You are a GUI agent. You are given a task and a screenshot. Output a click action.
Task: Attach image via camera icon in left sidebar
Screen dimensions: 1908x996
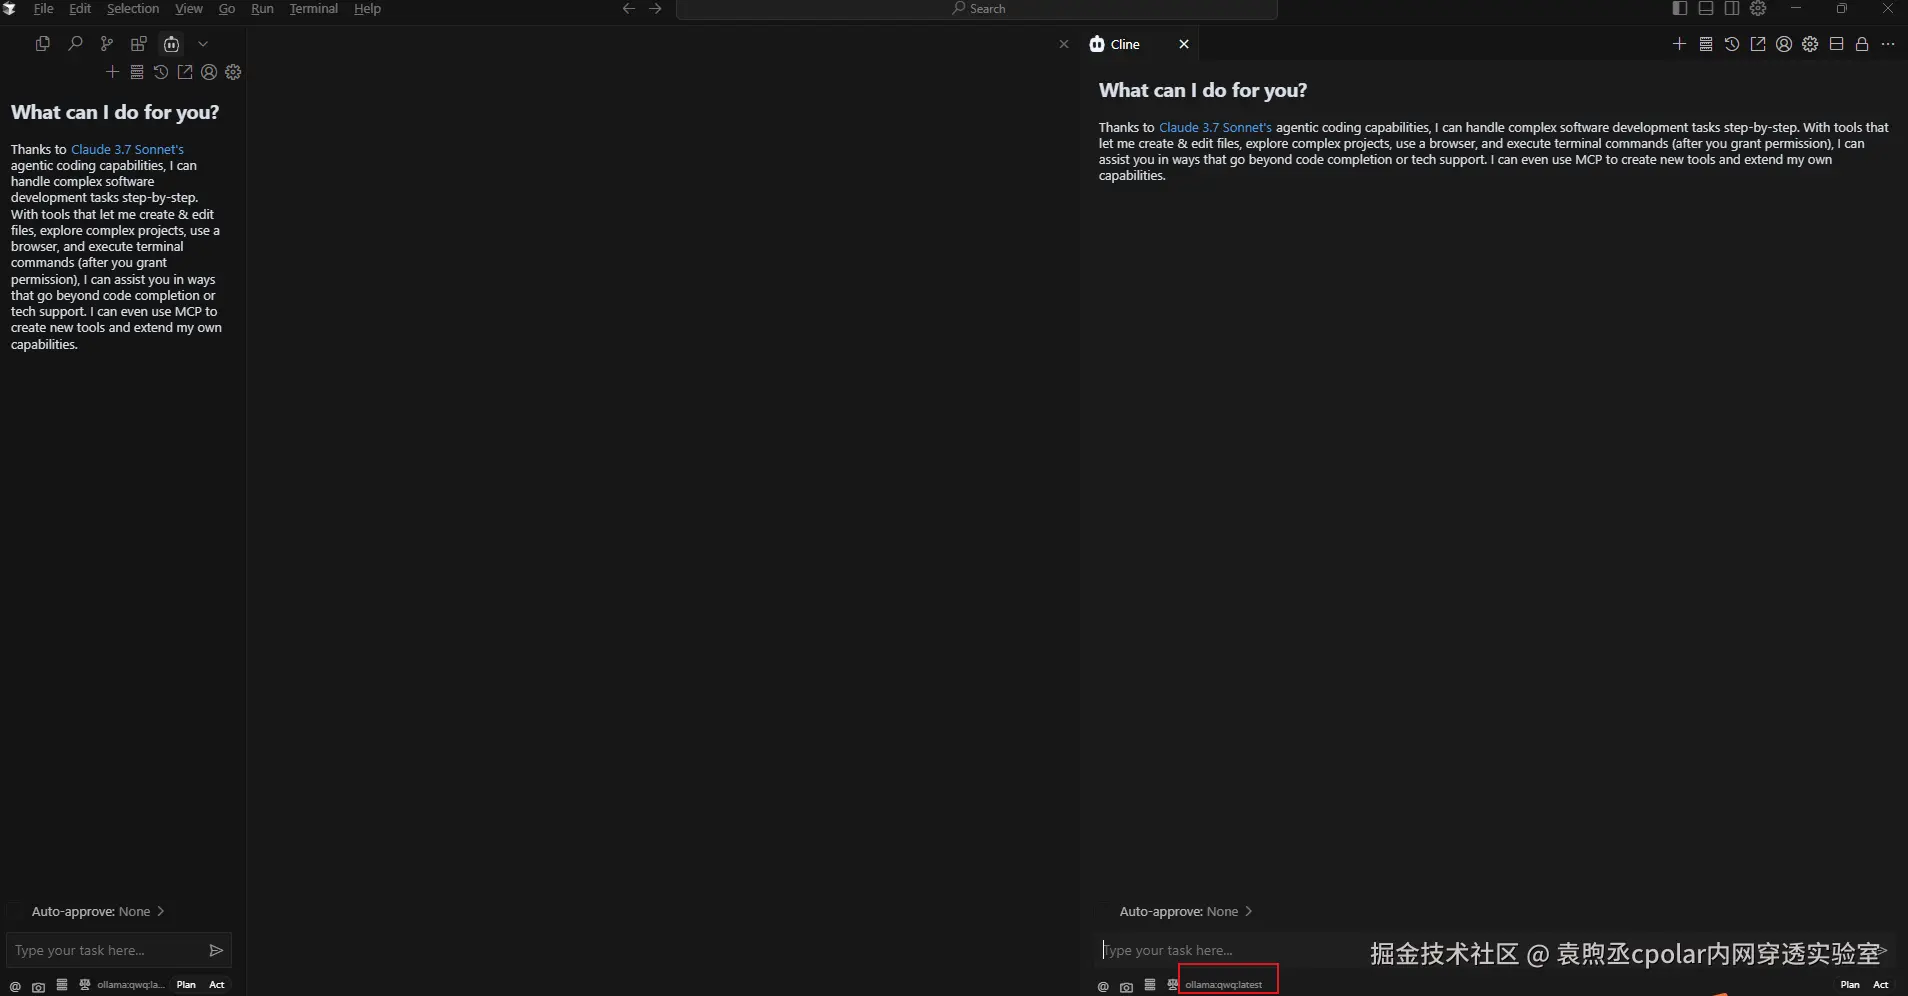coord(38,986)
